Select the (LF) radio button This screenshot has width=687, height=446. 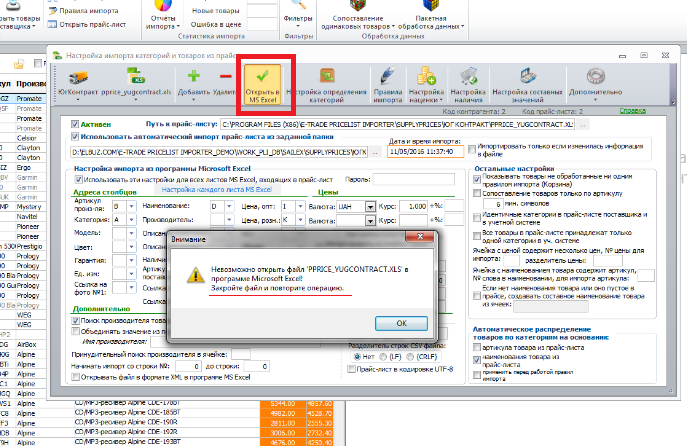(383, 357)
